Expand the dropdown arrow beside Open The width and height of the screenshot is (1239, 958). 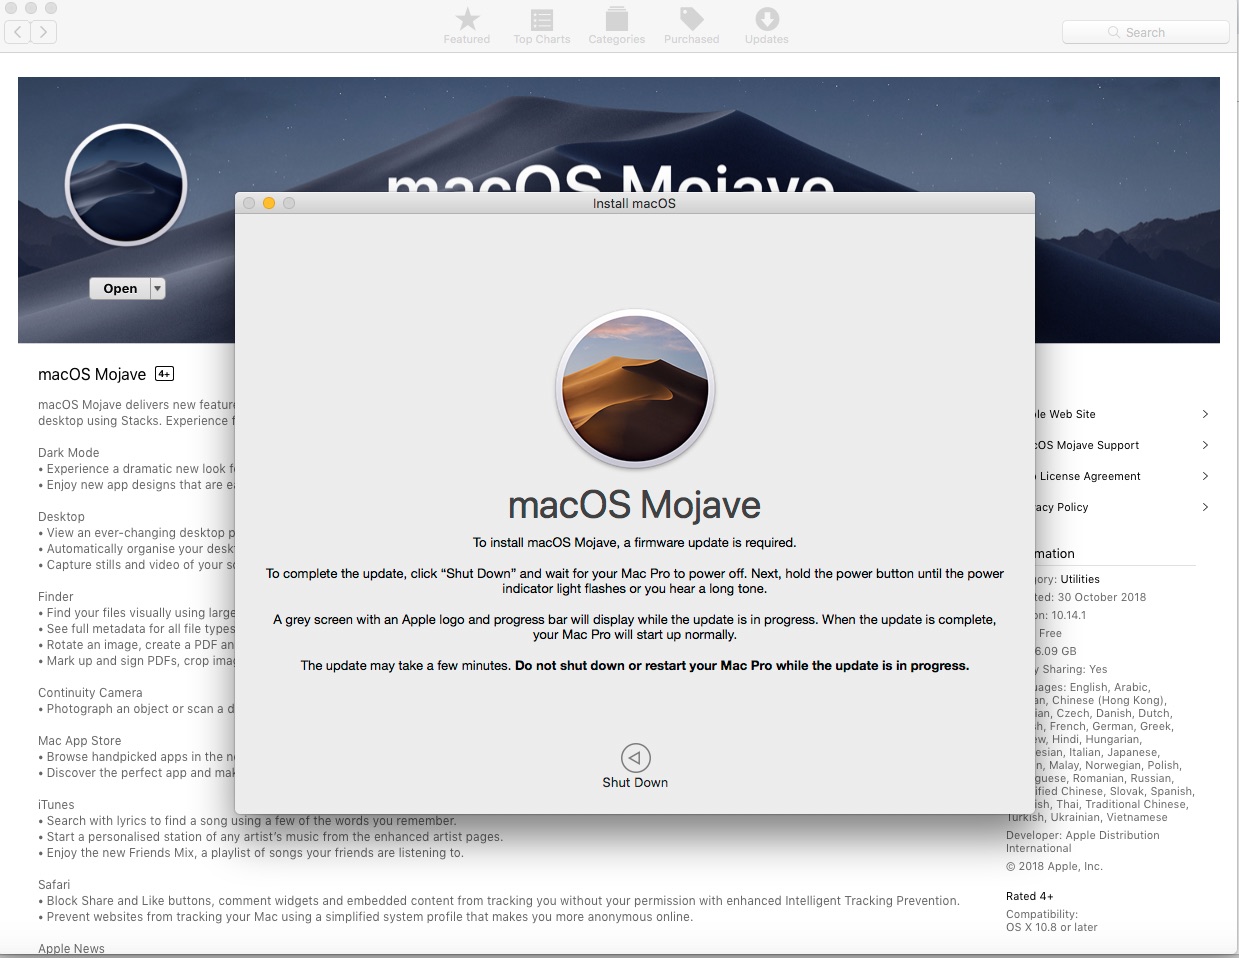[158, 288]
